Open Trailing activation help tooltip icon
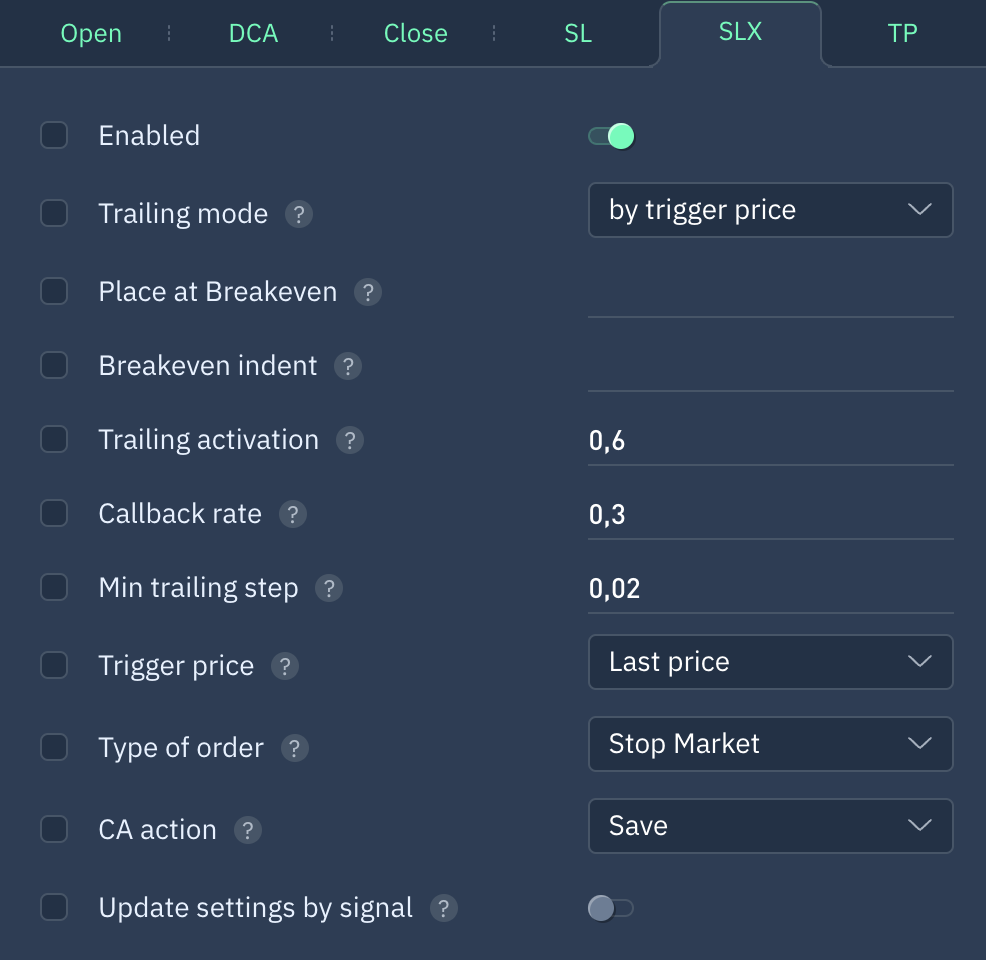 point(350,441)
